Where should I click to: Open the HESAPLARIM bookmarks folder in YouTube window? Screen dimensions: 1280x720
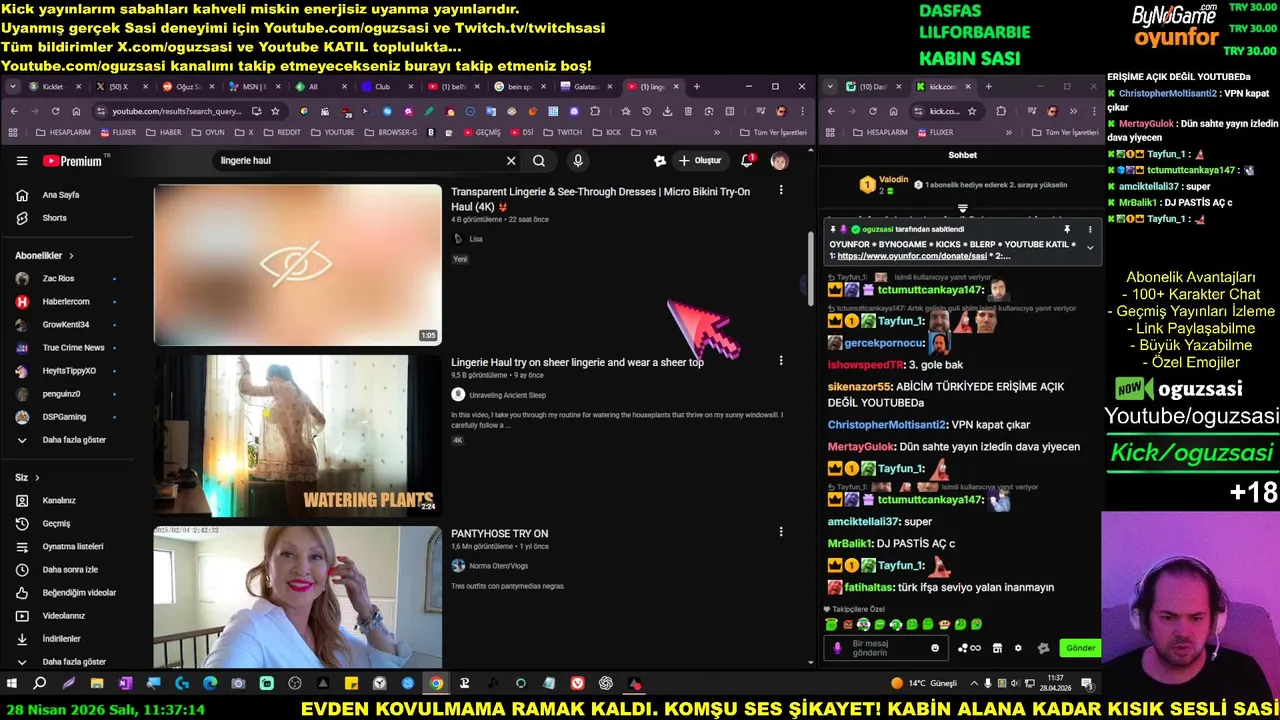click(63, 132)
